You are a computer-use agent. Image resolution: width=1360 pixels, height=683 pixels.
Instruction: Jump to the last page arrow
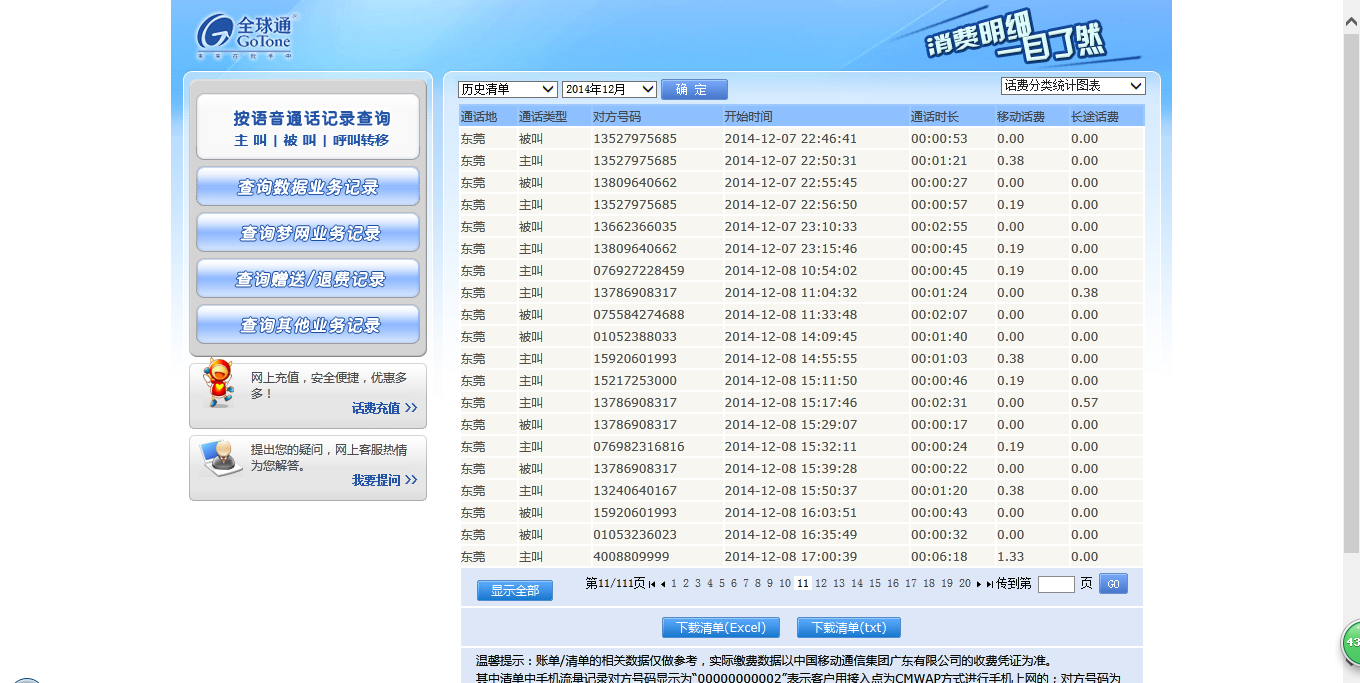(x=990, y=584)
